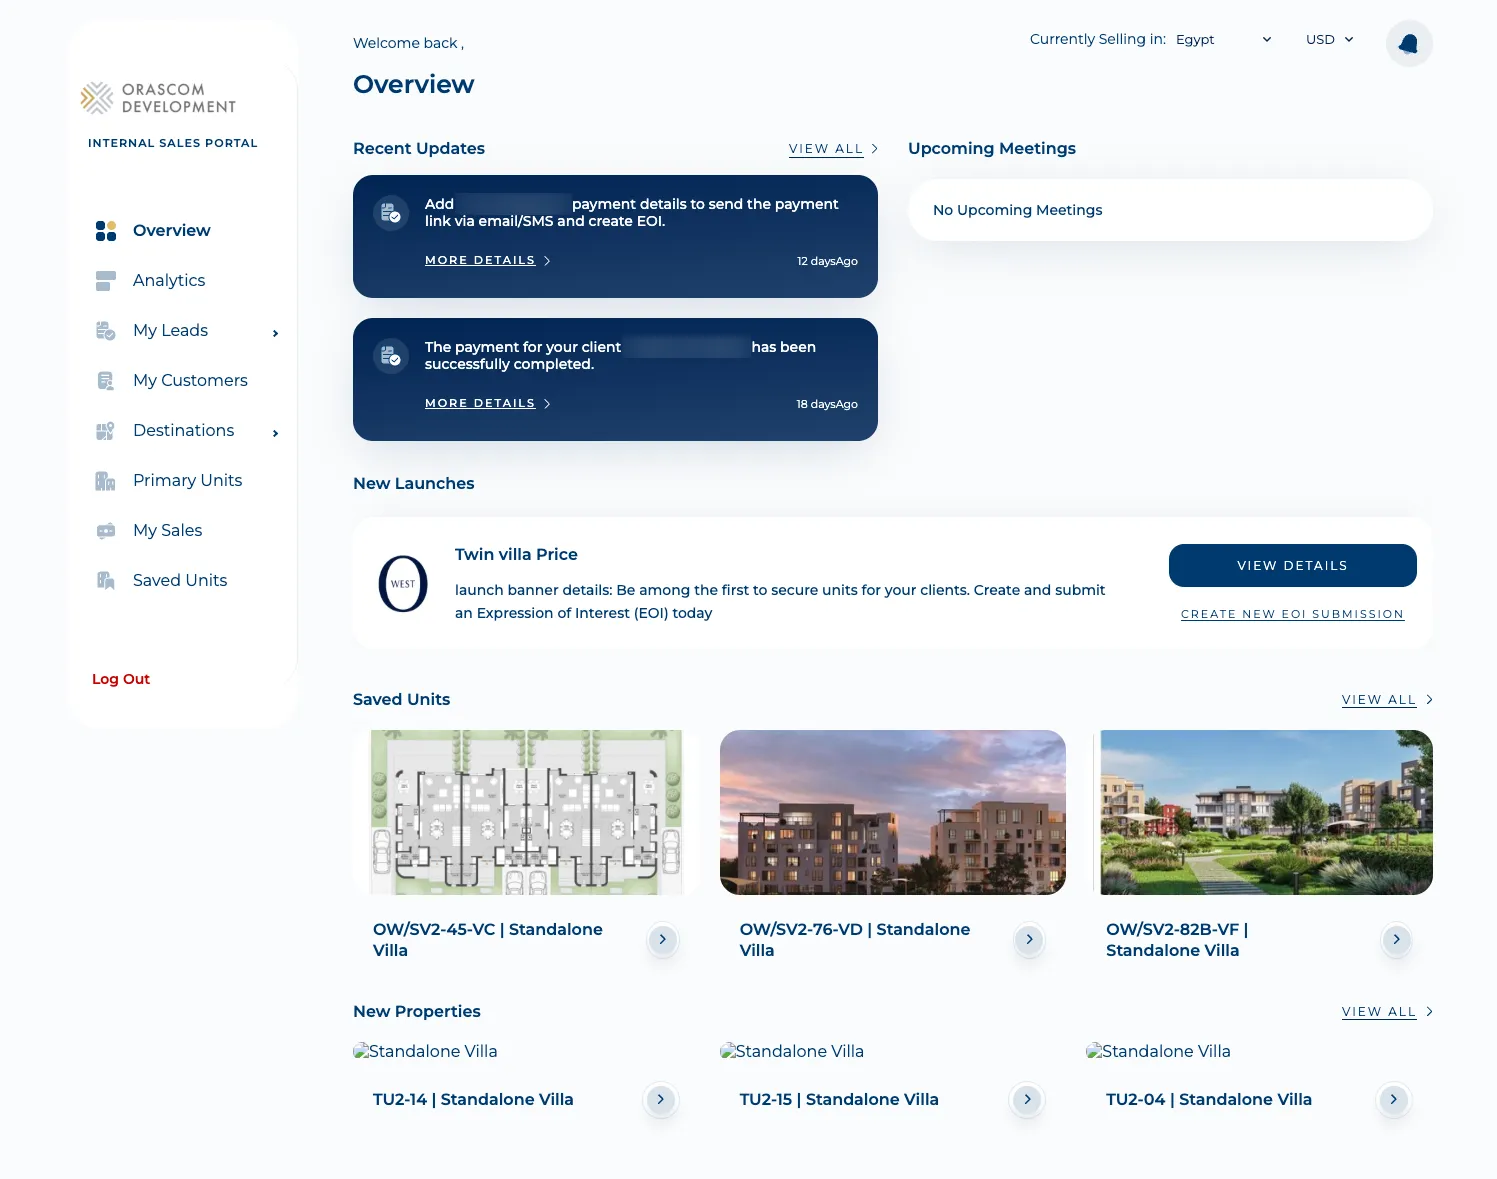Click More Details on the 12 days ago update
The image size is (1497, 1179).
pyautogui.click(x=488, y=260)
